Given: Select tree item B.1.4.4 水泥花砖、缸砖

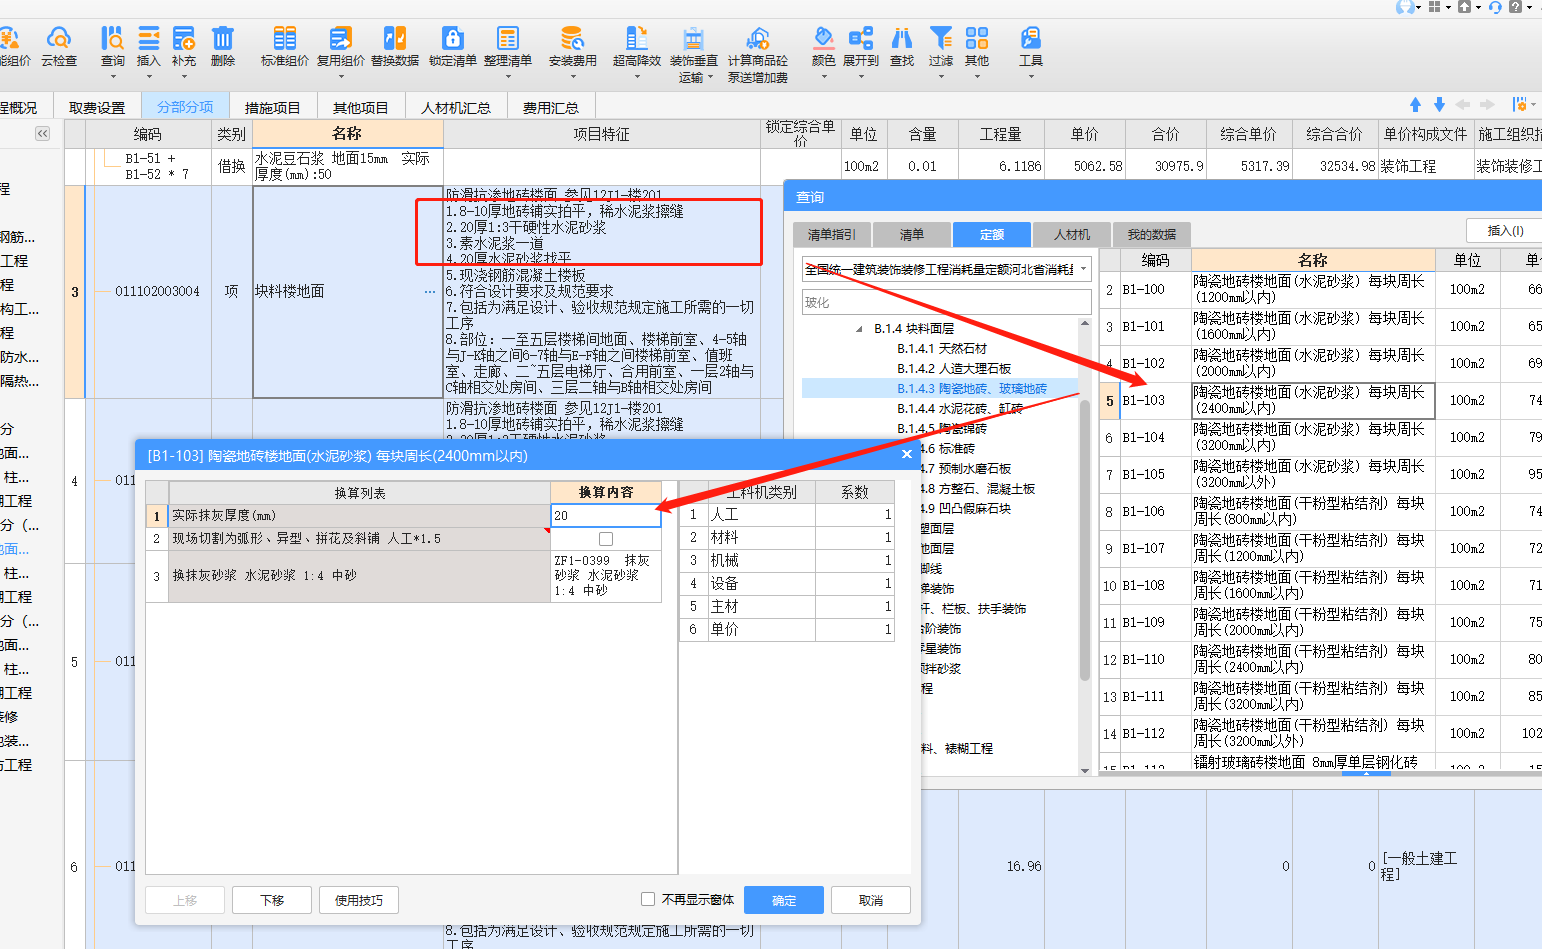Looking at the screenshot, I should [959, 409].
